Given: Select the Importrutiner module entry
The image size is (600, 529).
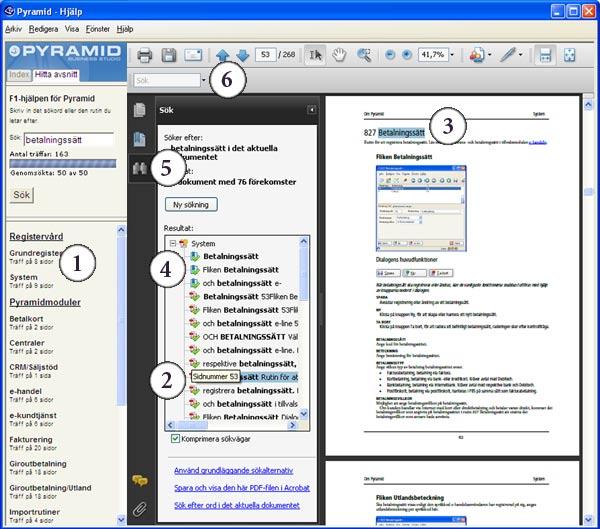Looking at the screenshot, I should point(34,512).
